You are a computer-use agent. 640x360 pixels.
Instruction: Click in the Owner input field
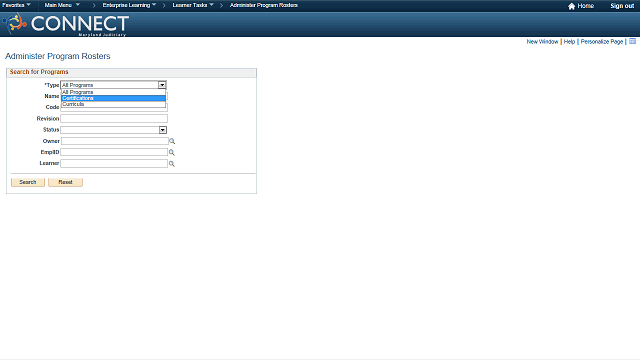tap(115, 141)
